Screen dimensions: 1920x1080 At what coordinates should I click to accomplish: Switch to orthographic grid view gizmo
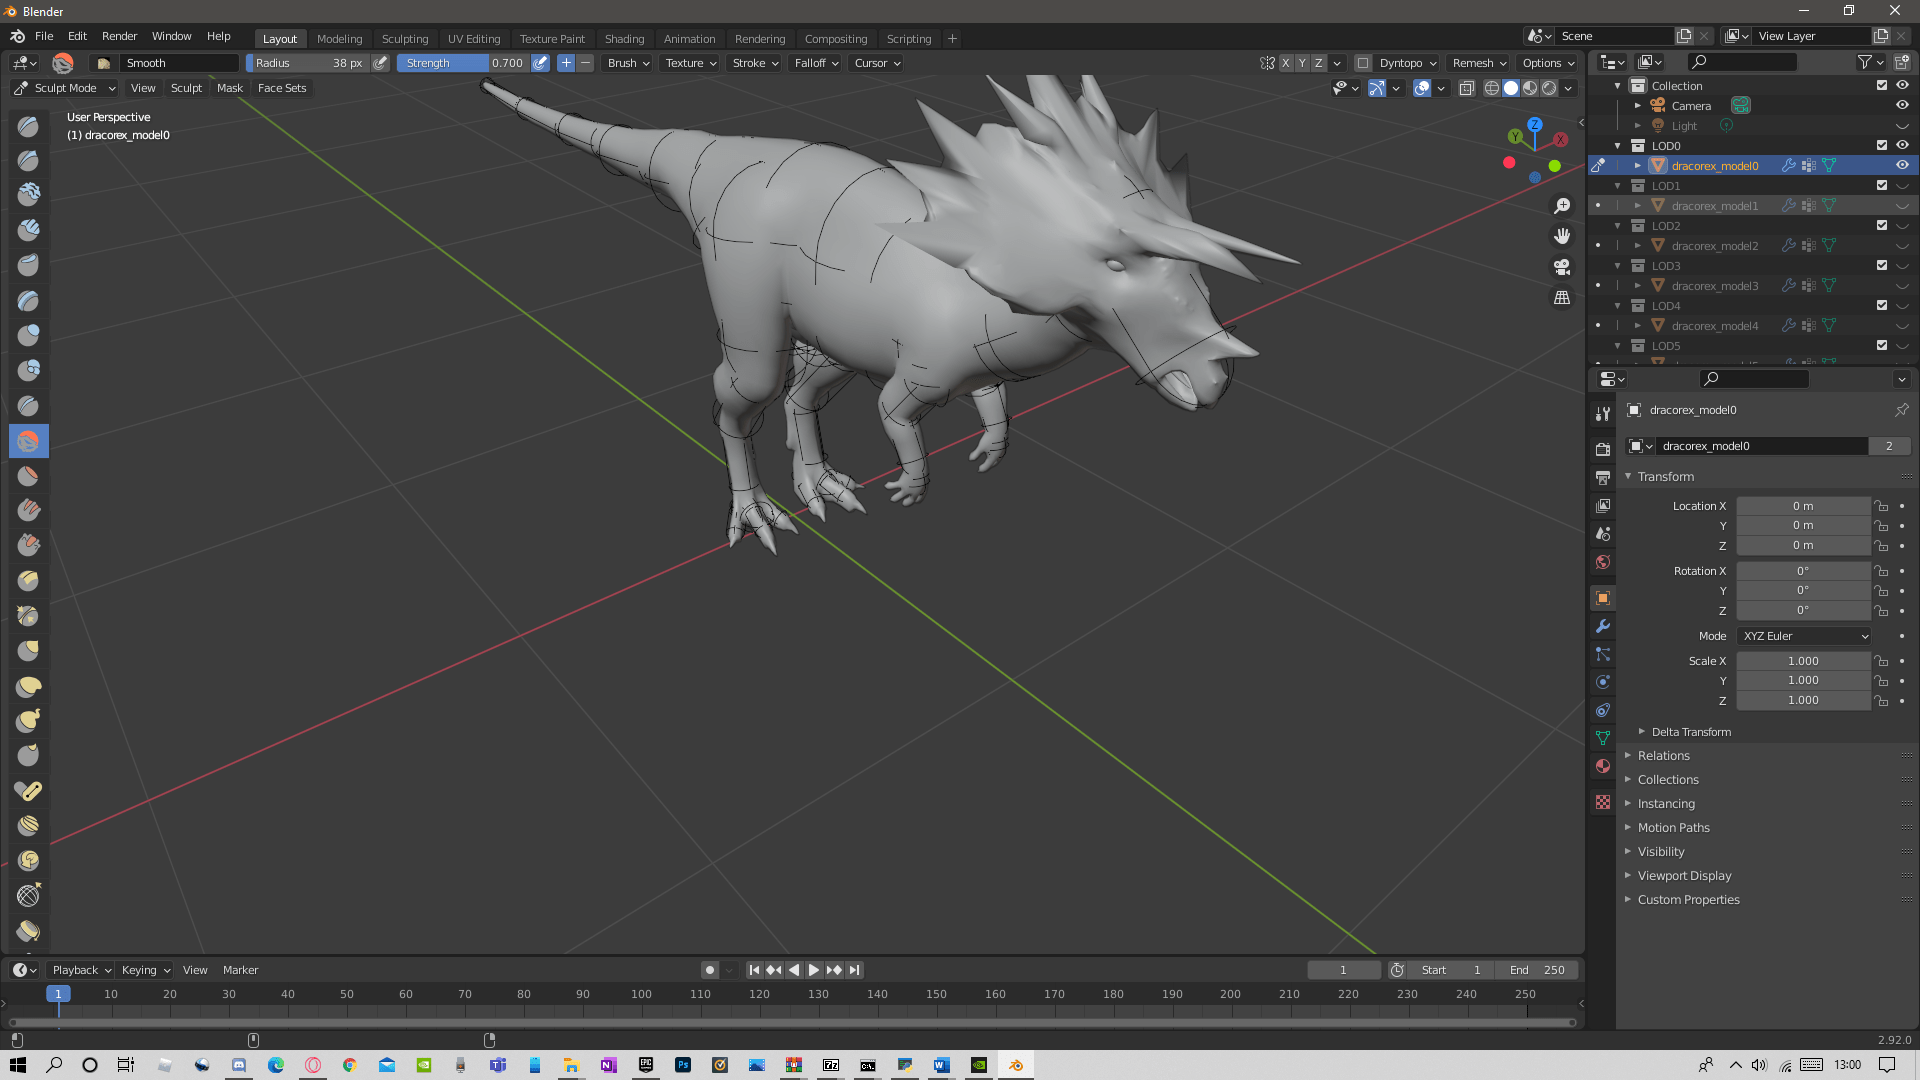(x=1562, y=298)
